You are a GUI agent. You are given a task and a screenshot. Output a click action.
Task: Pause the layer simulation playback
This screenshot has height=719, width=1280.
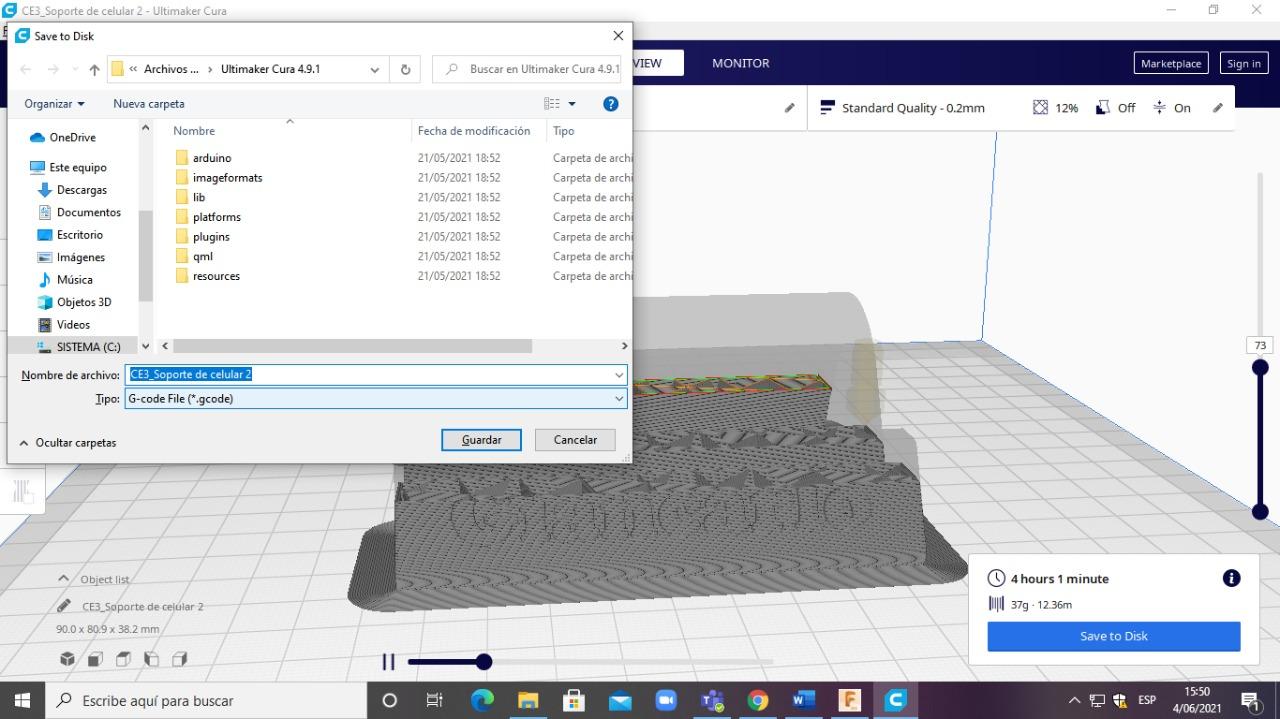[x=388, y=661]
